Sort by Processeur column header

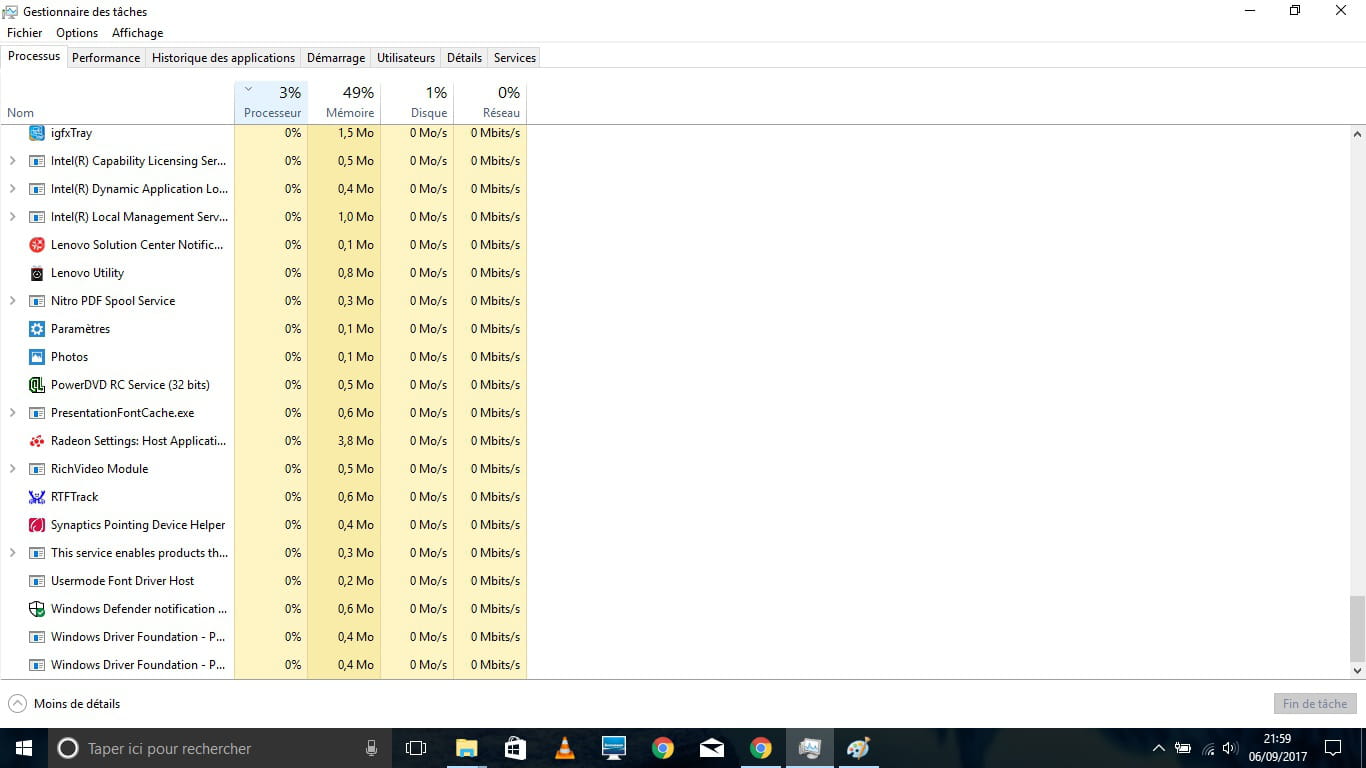(271, 102)
